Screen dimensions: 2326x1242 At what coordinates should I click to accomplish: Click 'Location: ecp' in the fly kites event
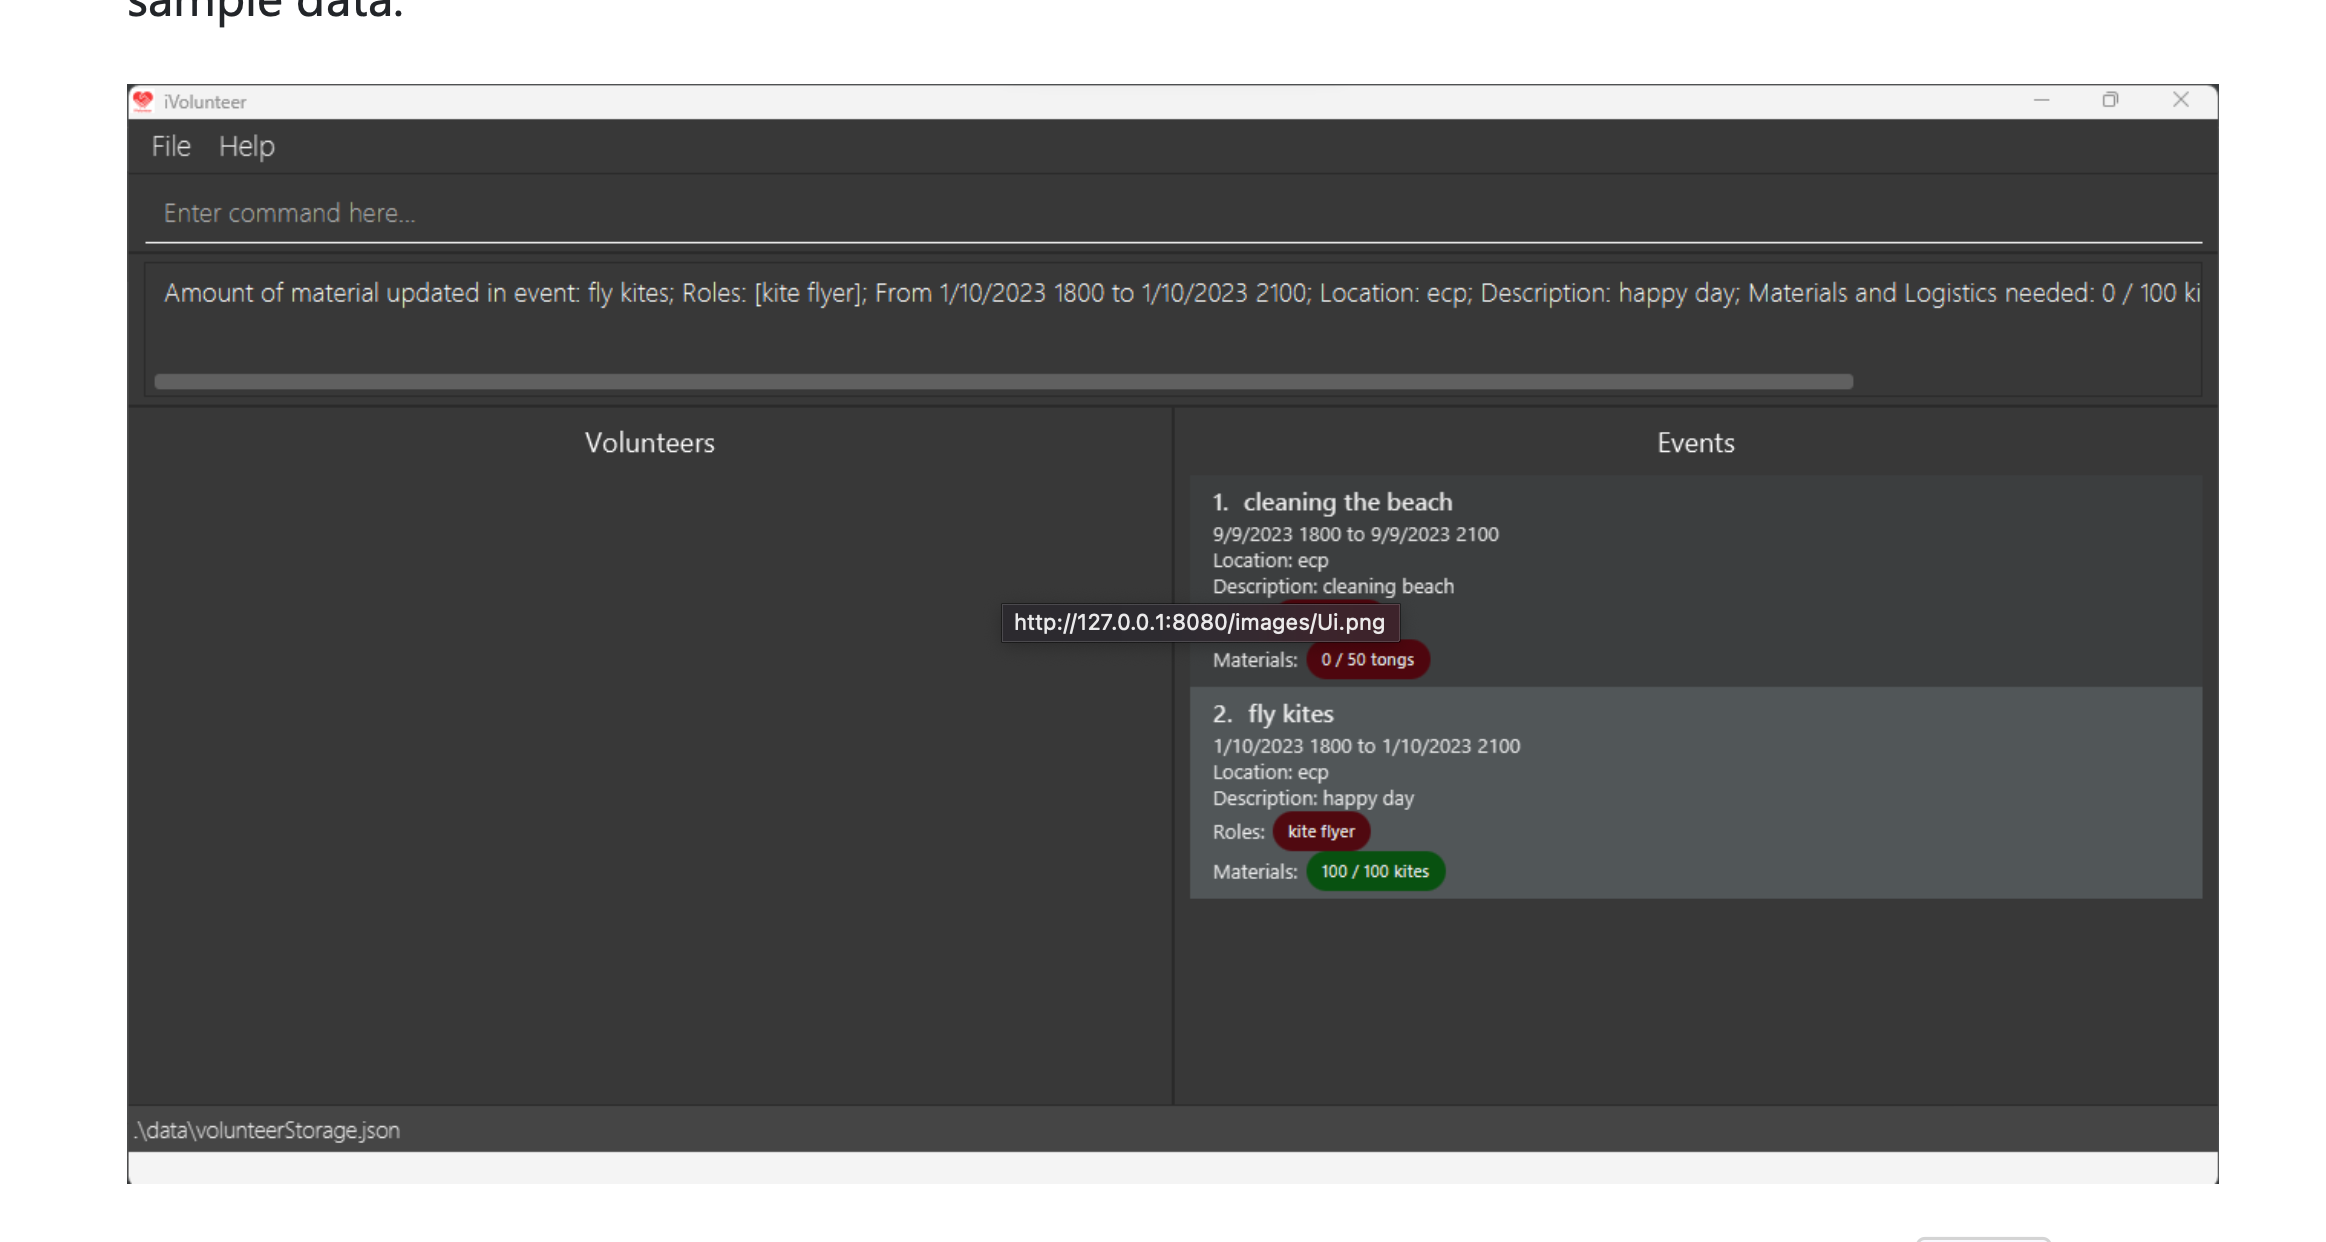coord(1270,773)
